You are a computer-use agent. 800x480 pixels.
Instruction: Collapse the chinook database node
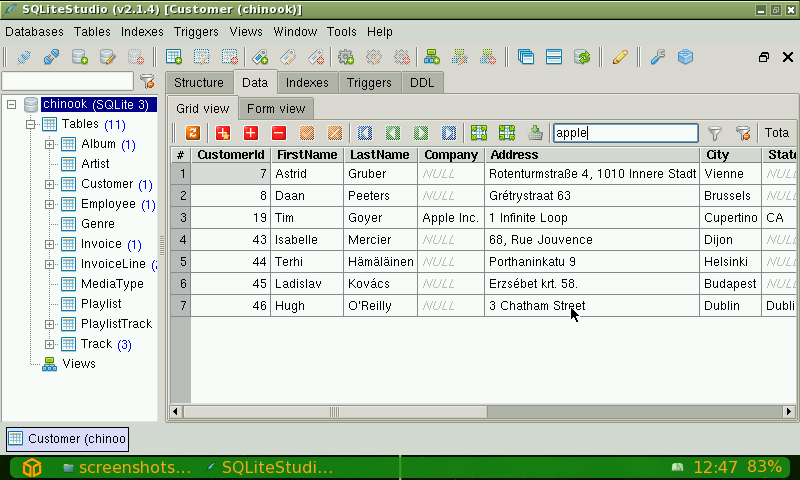pyautogui.click(x=11, y=105)
